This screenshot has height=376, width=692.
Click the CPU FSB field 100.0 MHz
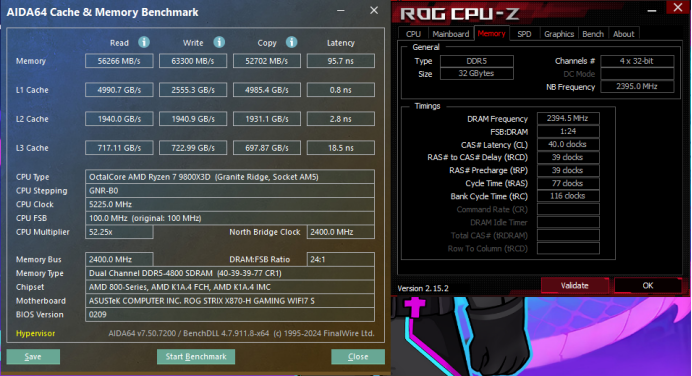point(230,218)
